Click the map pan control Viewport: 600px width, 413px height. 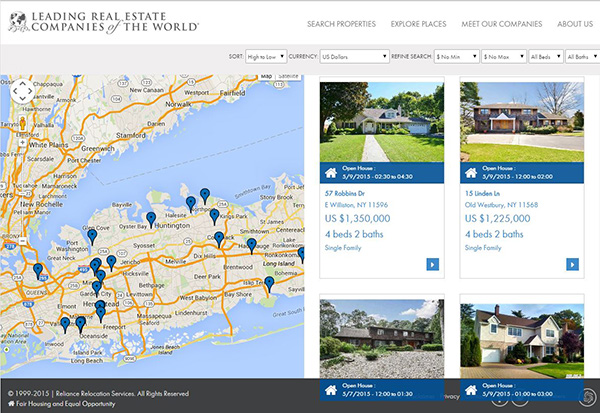coord(22,92)
